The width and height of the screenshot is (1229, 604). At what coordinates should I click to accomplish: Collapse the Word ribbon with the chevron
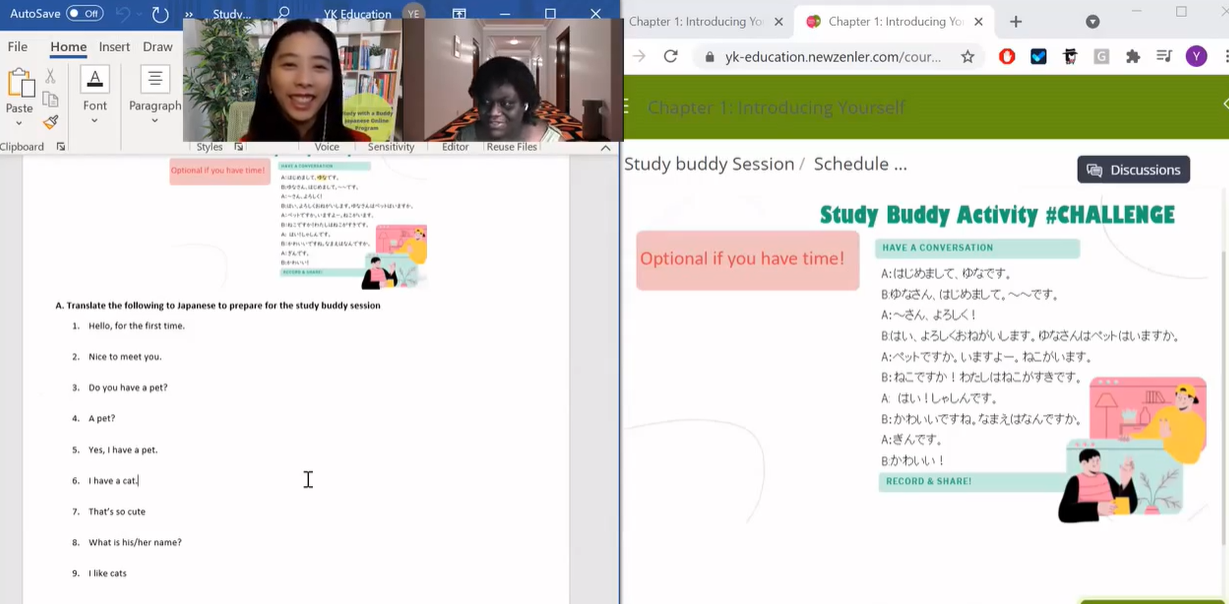[605, 147]
